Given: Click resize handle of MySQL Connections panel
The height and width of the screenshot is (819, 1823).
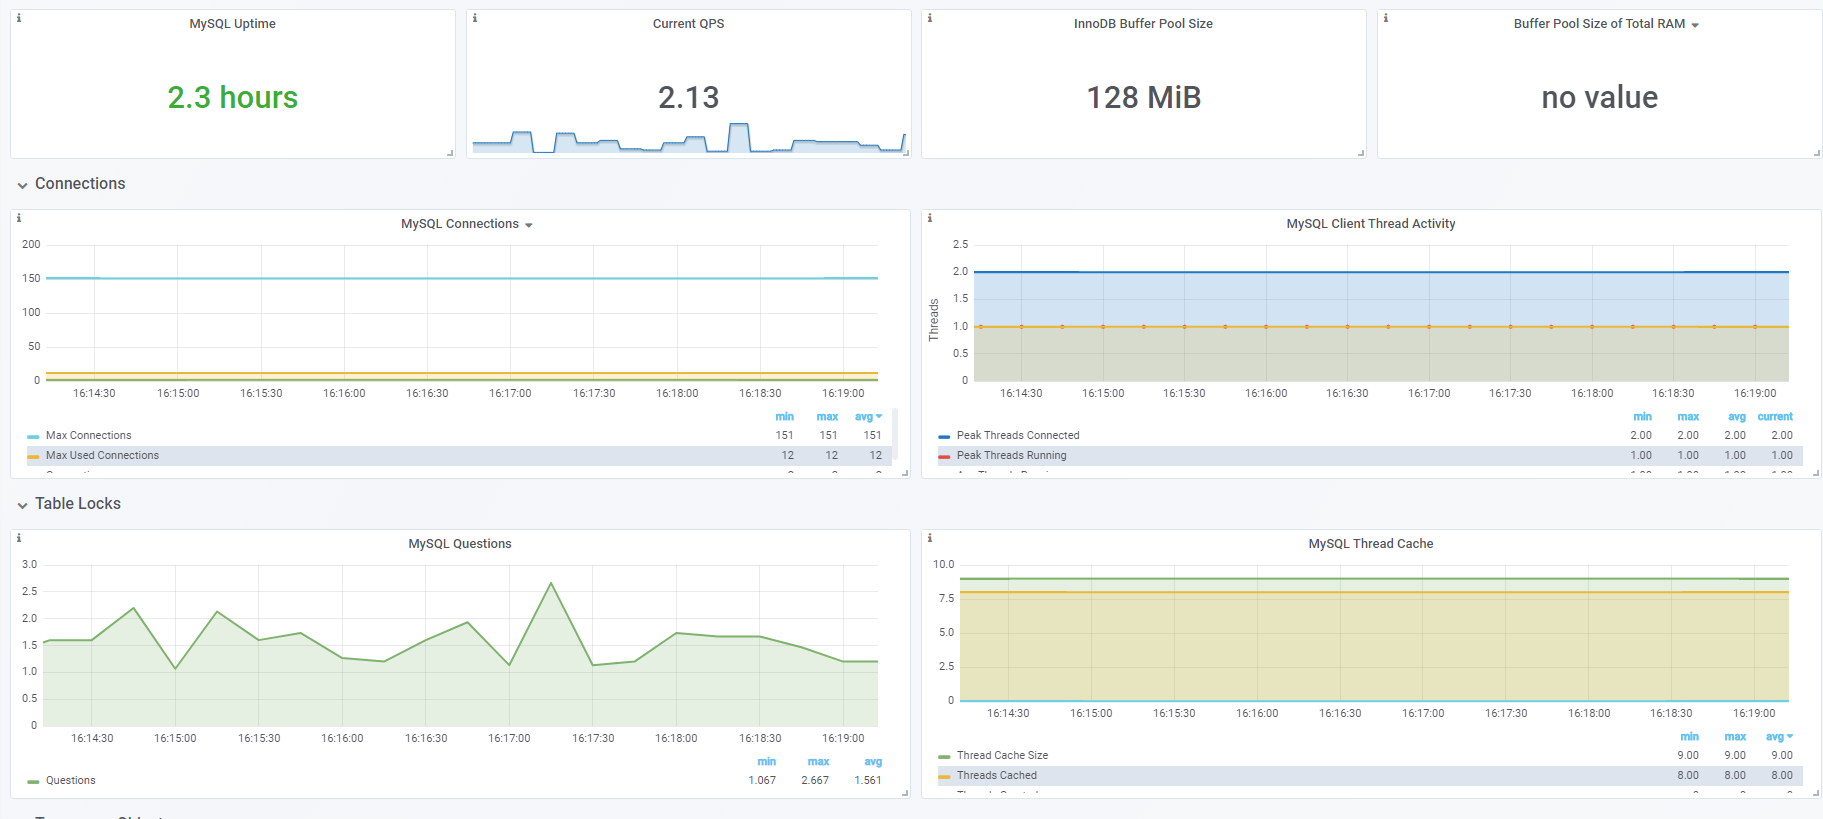Looking at the screenshot, I should [x=905, y=473].
